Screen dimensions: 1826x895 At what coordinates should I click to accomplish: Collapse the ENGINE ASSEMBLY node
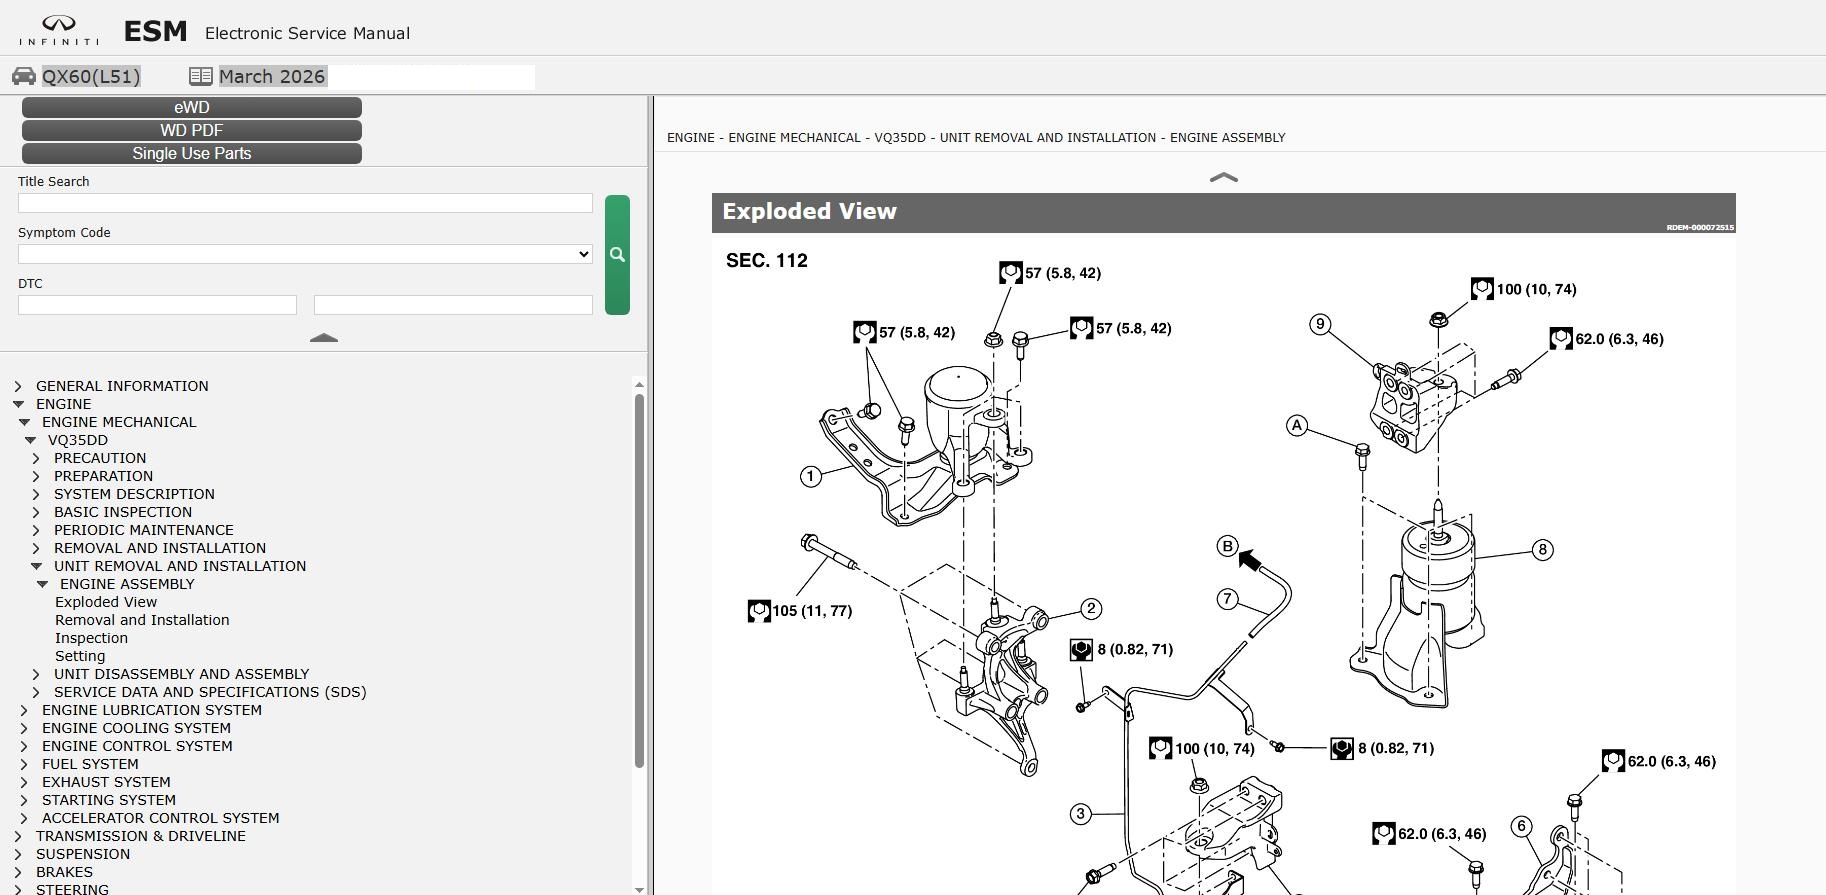click(42, 584)
